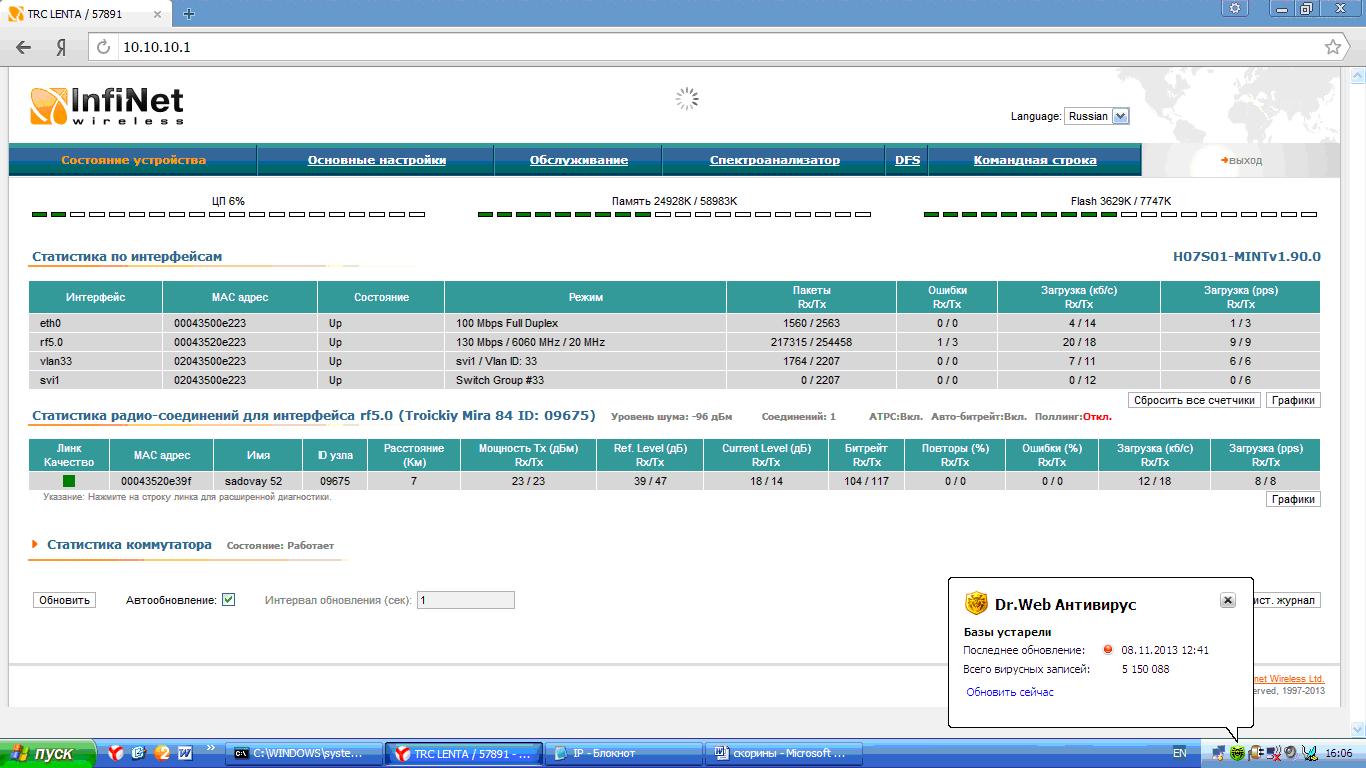Click the volume speaker tray icon
This screenshot has width=1366, height=768.
coord(1290,753)
